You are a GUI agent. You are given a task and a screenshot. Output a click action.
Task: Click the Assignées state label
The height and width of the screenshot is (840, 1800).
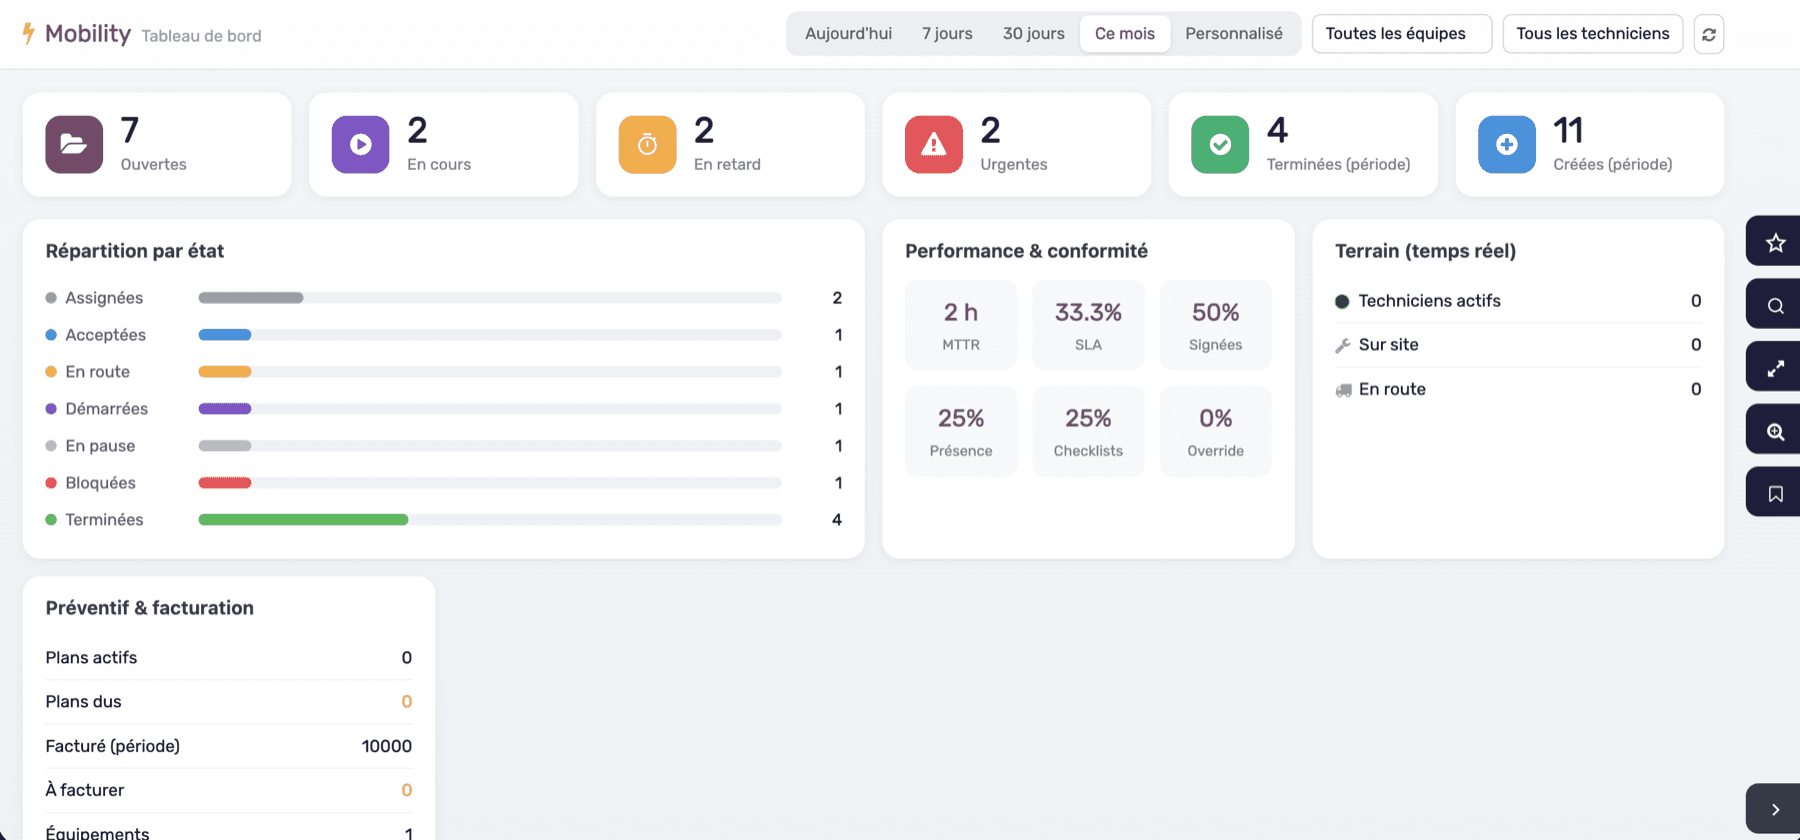tap(104, 298)
